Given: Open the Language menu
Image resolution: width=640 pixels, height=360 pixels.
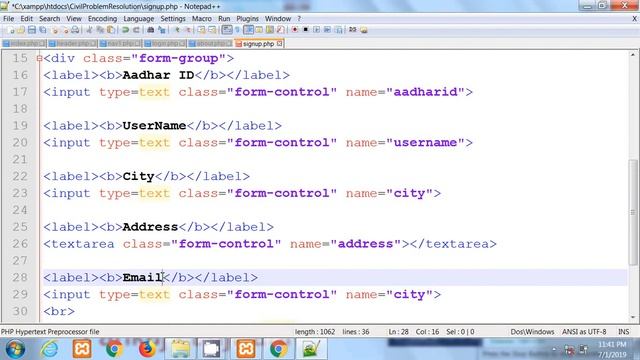Looking at the screenshot, I should coord(139,19).
